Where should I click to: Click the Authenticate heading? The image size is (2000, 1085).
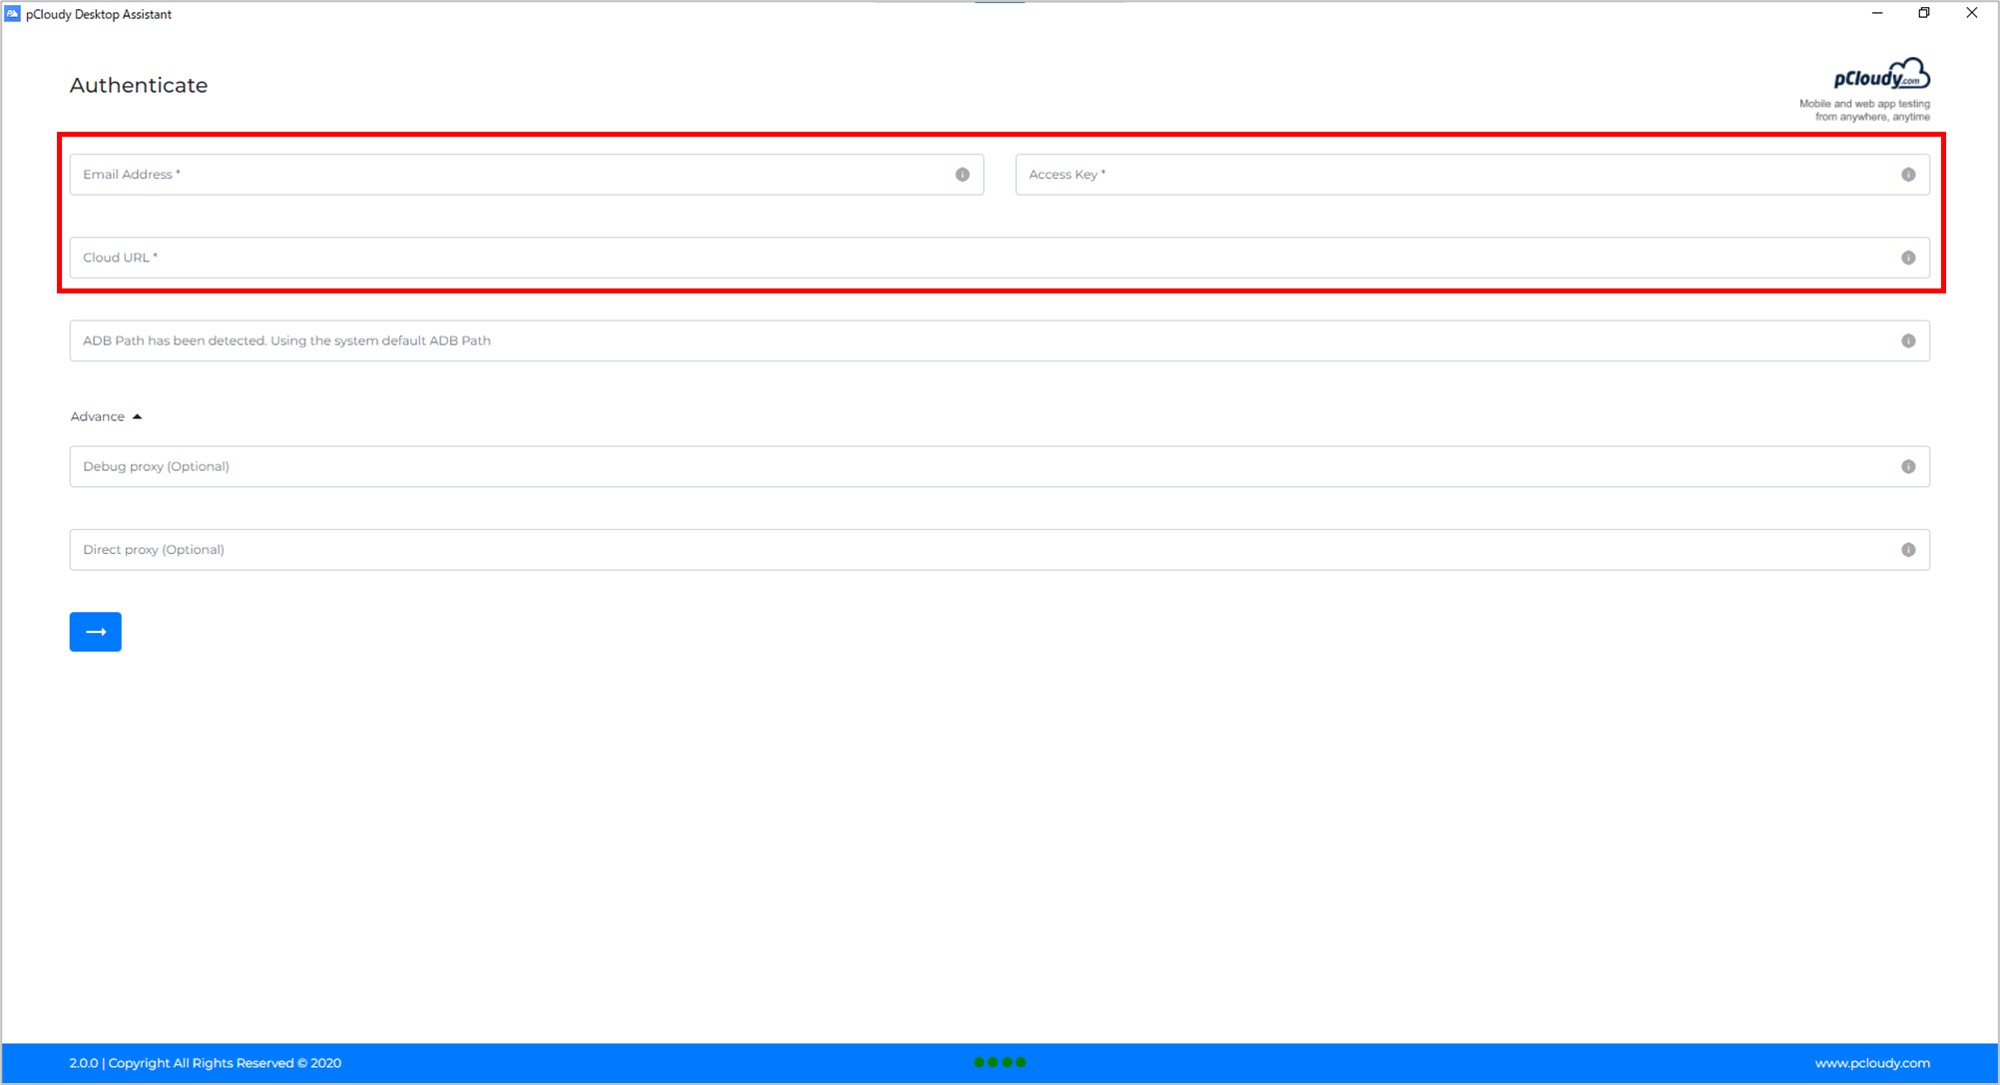(138, 85)
